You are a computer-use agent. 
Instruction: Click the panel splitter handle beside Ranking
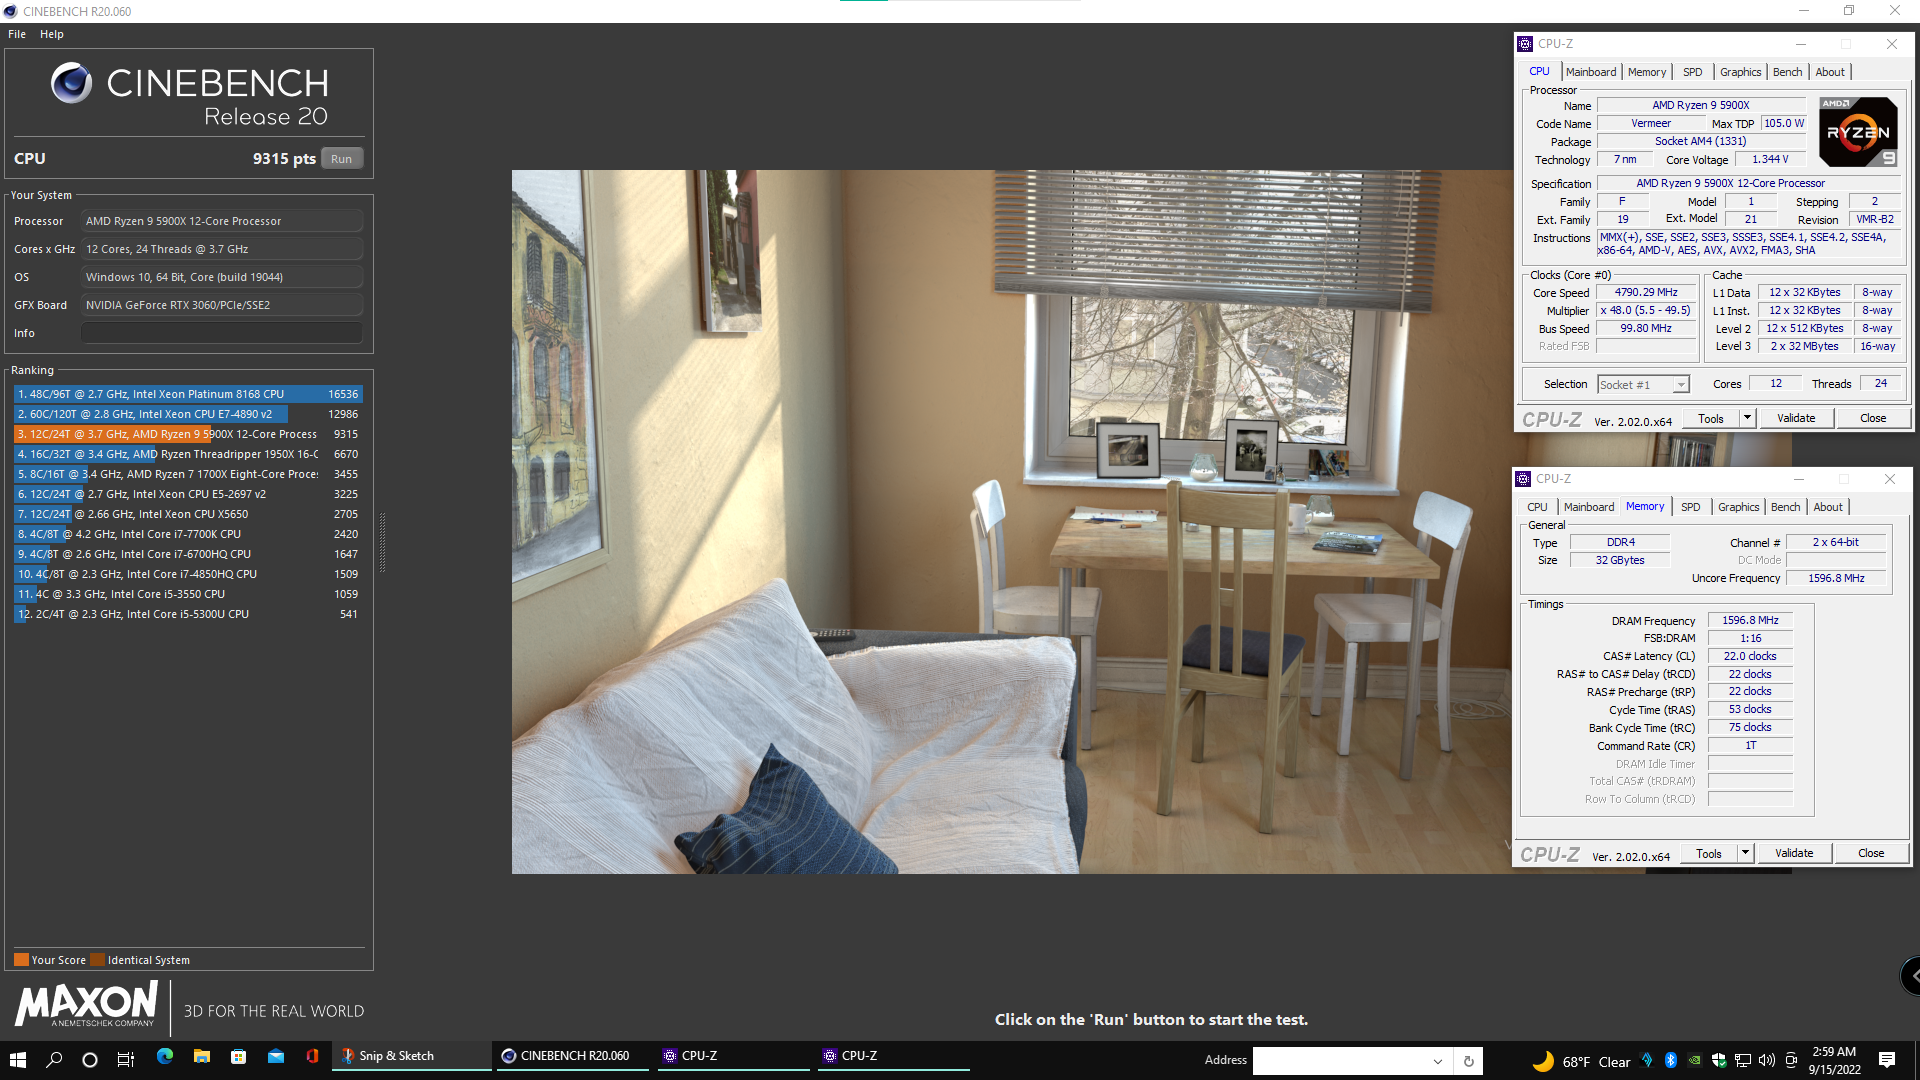tap(382, 542)
